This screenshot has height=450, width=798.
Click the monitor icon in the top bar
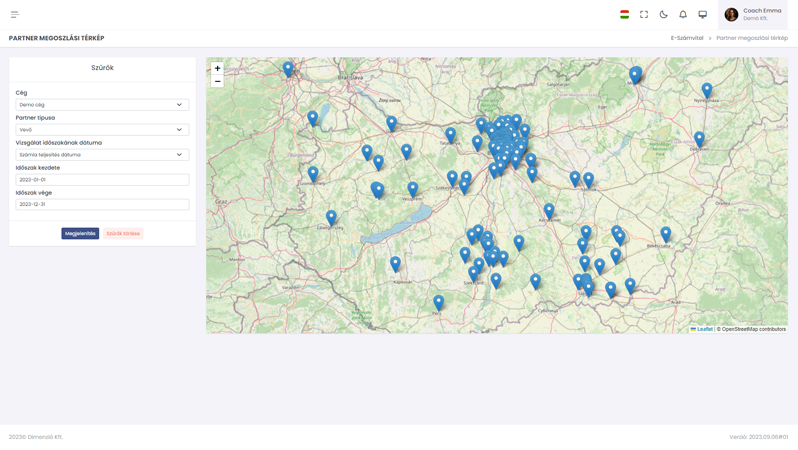[702, 15]
